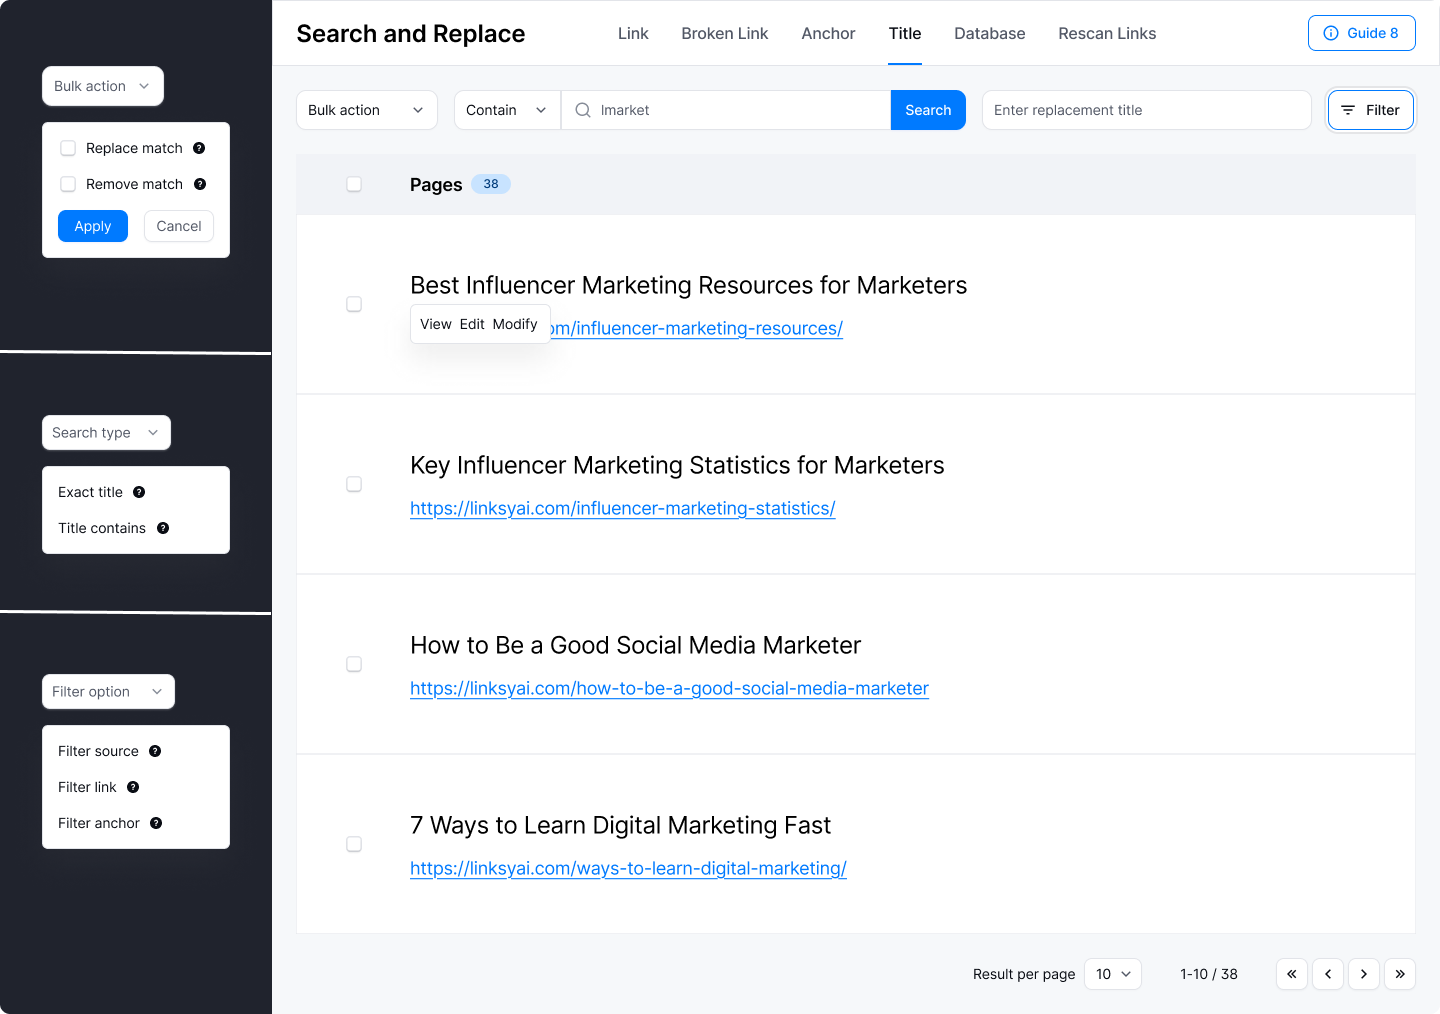Click the blue Search button
The width and height of the screenshot is (1440, 1014).
pyautogui.click(x=928, y=110)
